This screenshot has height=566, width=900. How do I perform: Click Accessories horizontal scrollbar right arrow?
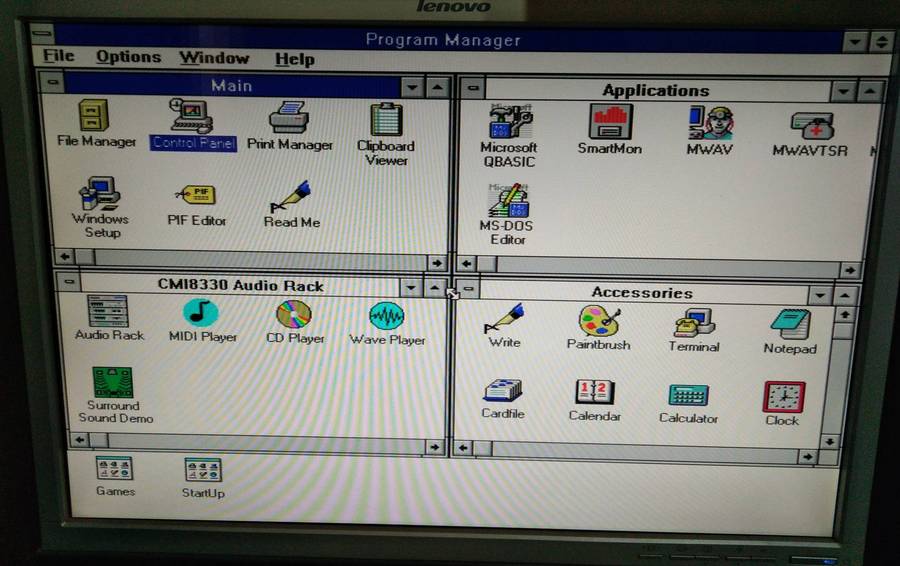[807, 456]
